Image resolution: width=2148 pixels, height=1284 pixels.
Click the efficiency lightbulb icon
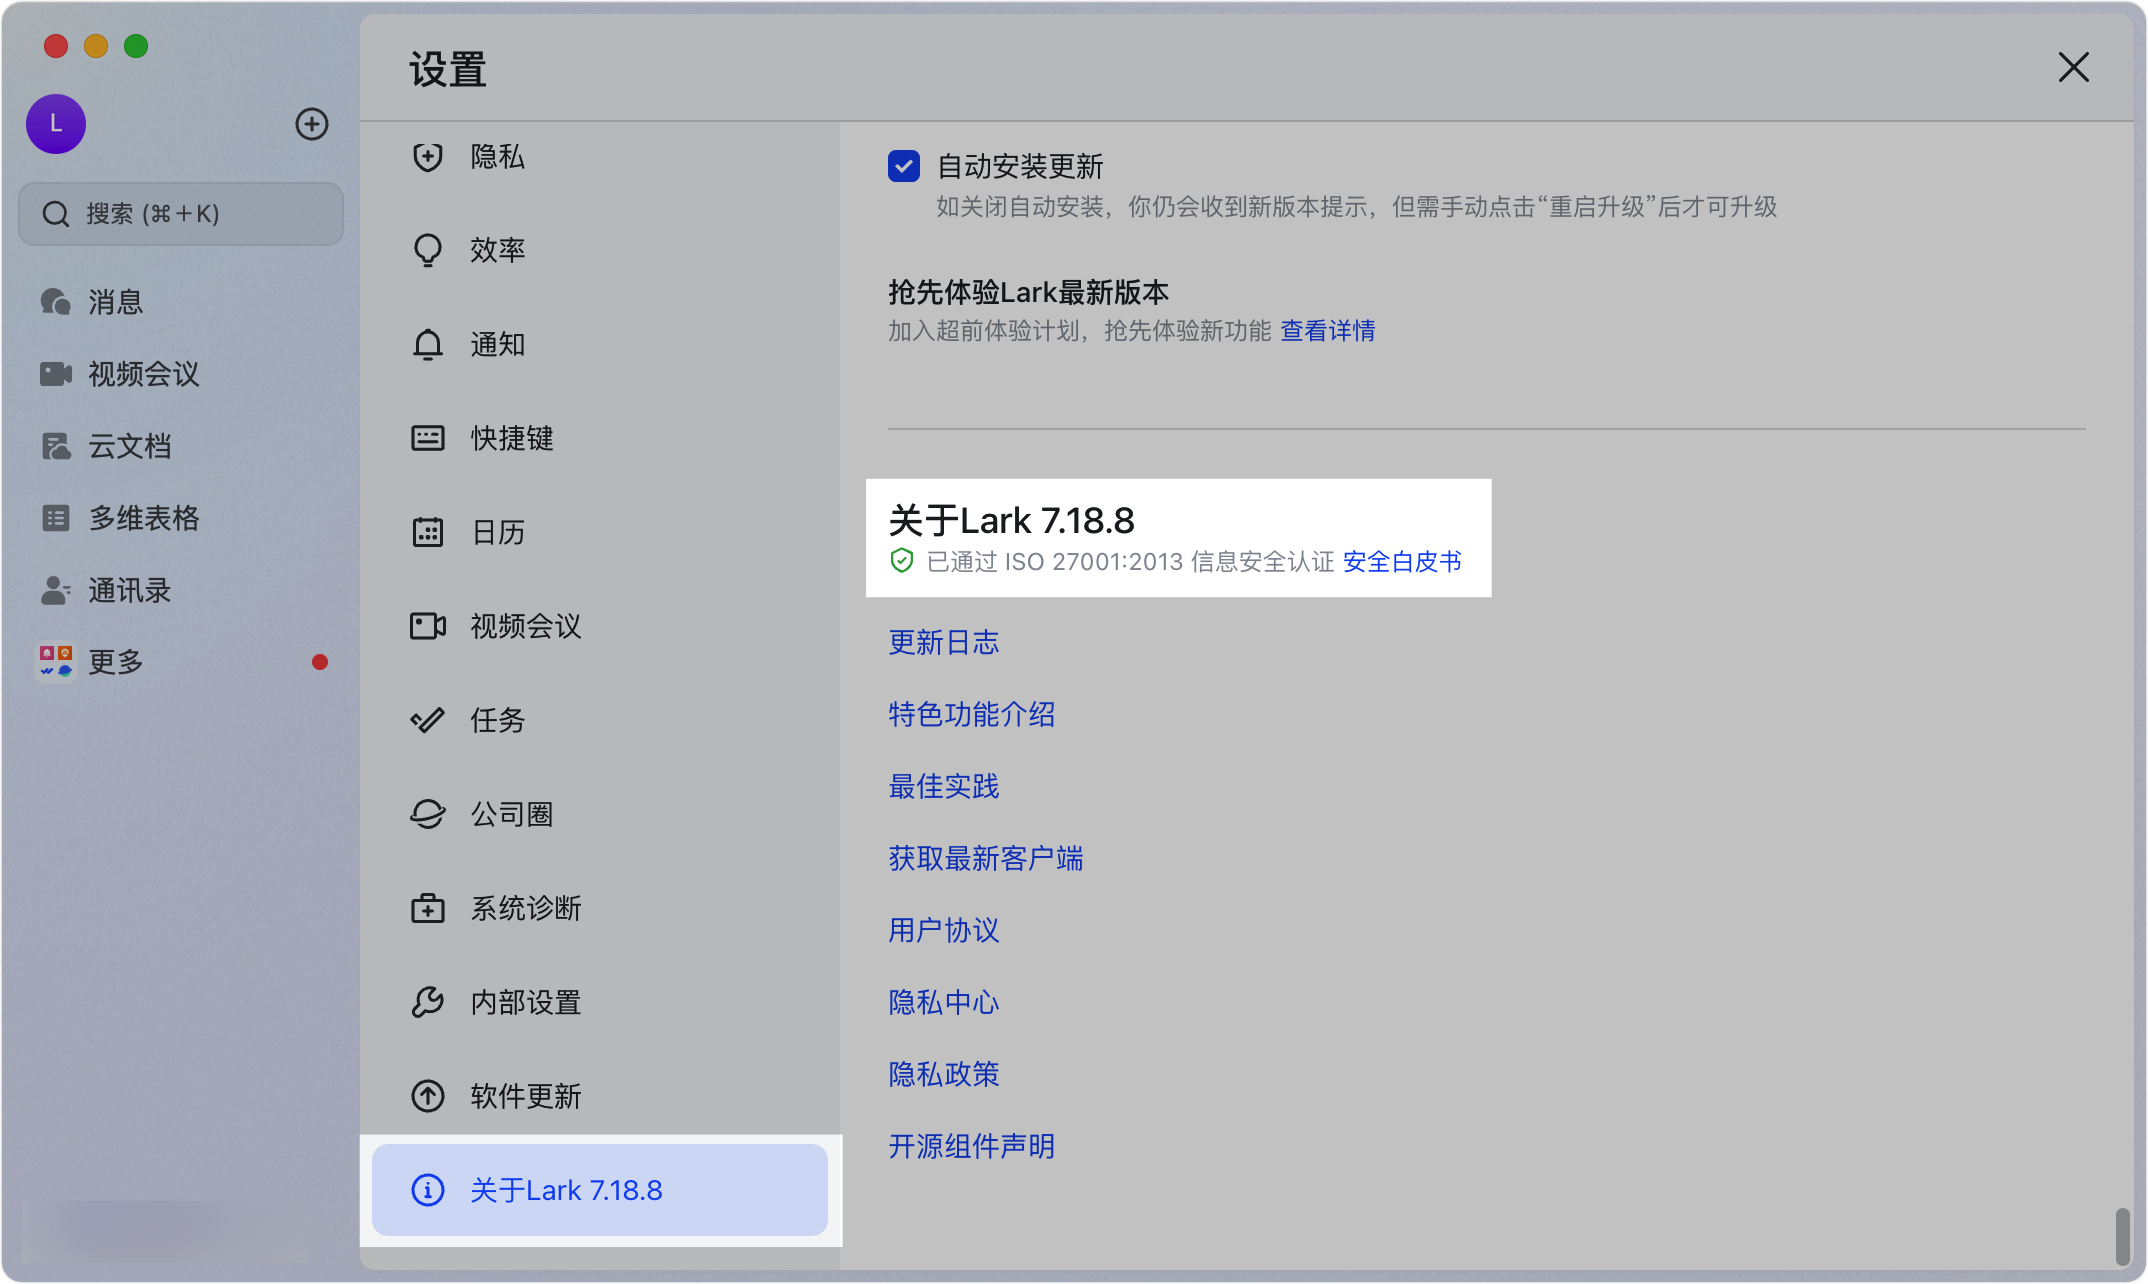pyautogui.click(x=428, y=250)
